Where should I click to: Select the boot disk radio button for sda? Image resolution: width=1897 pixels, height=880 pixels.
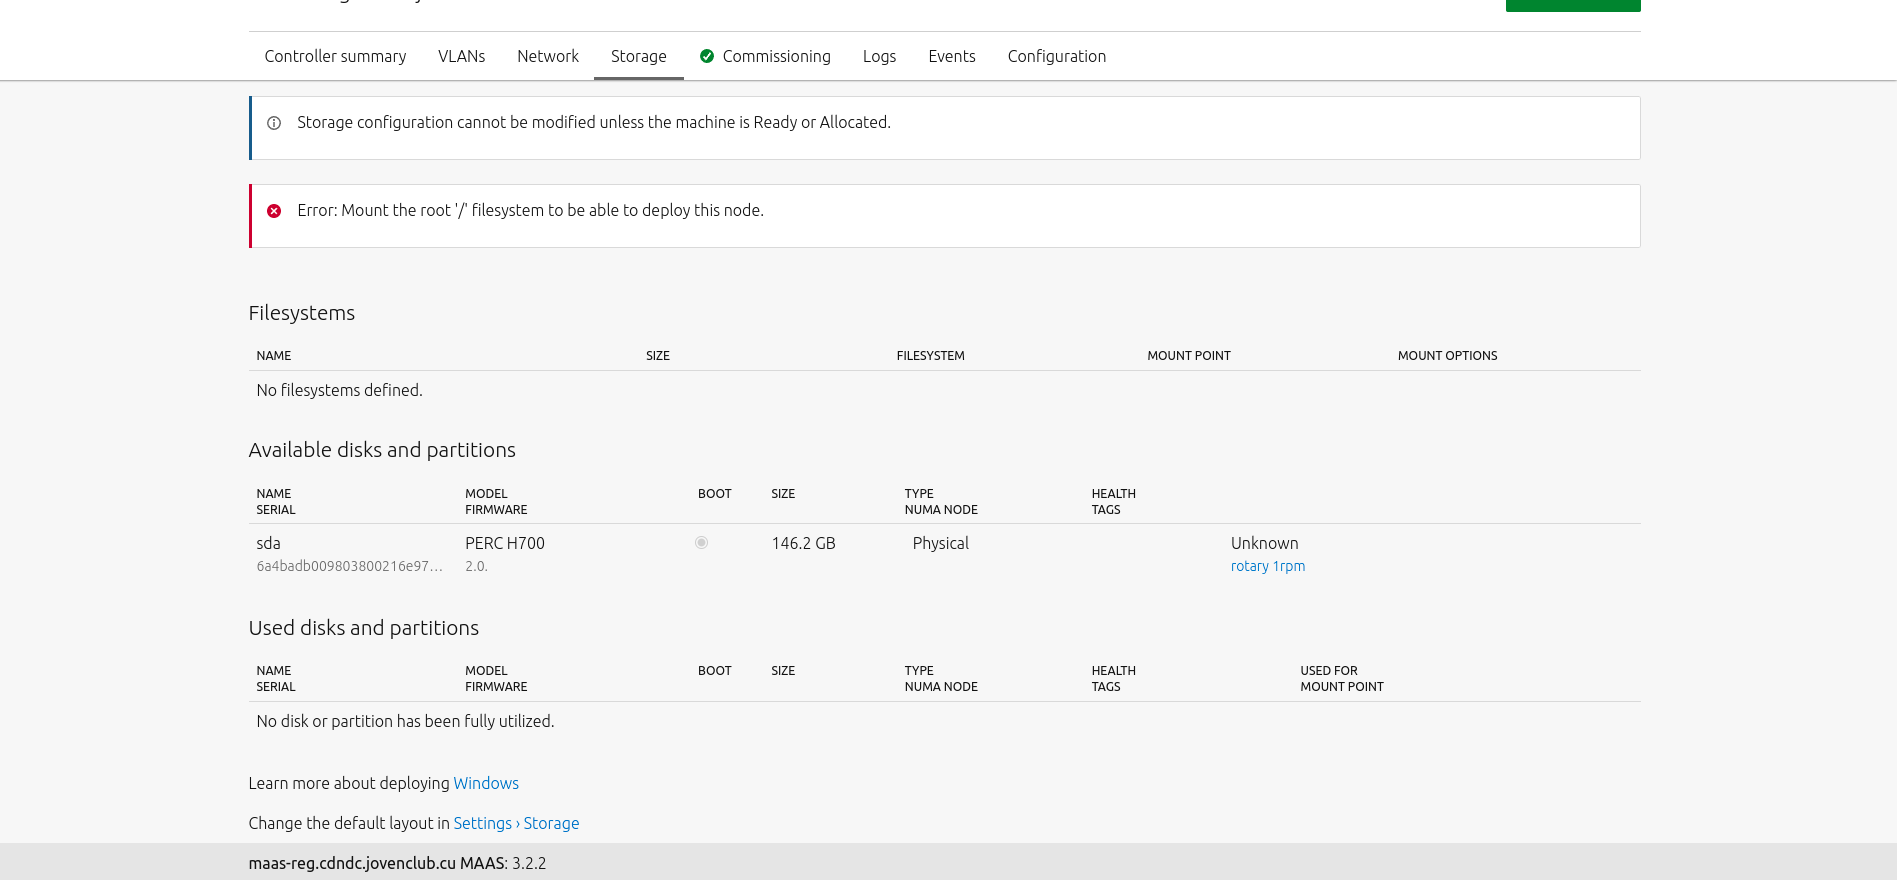pyautogui.click(x=701, y=543)
